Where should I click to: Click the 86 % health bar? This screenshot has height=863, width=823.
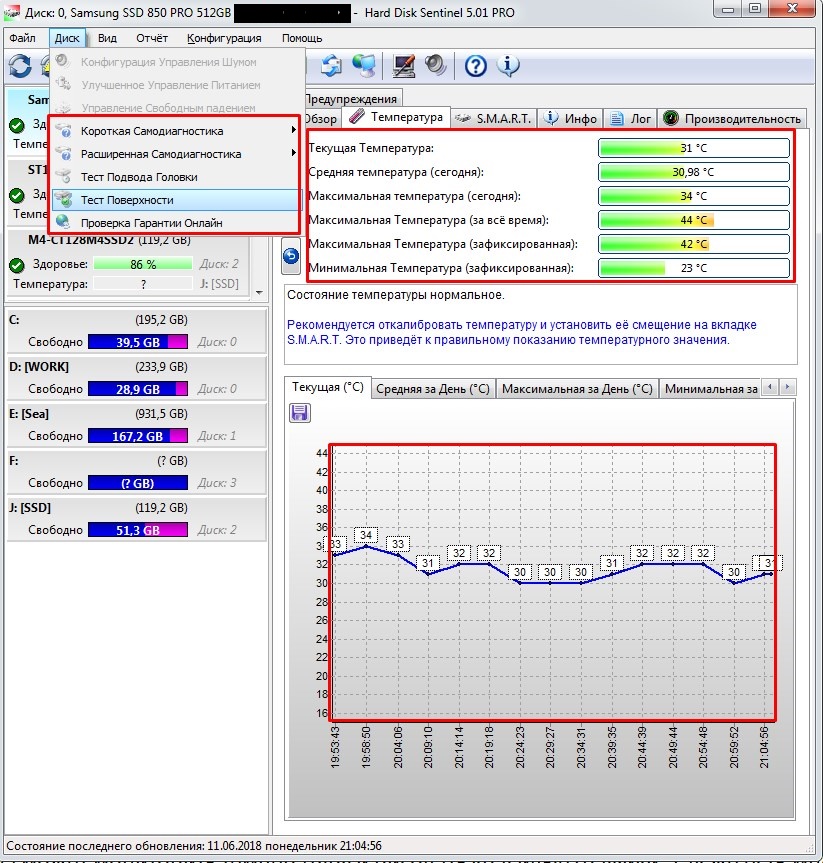tap(143, 264)
